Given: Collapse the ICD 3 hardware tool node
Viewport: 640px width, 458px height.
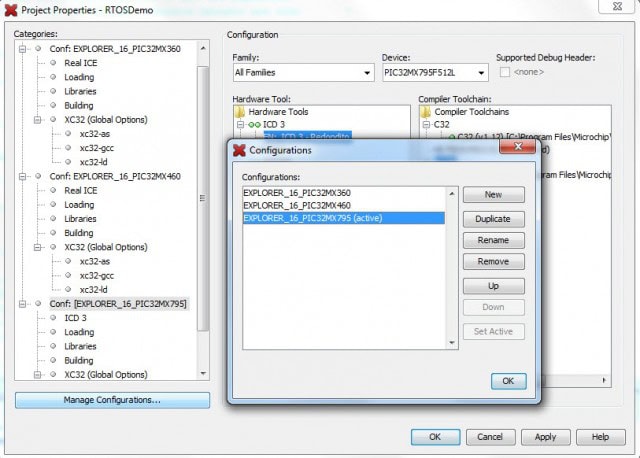Looking at the screenshot, I should (240, 125).
